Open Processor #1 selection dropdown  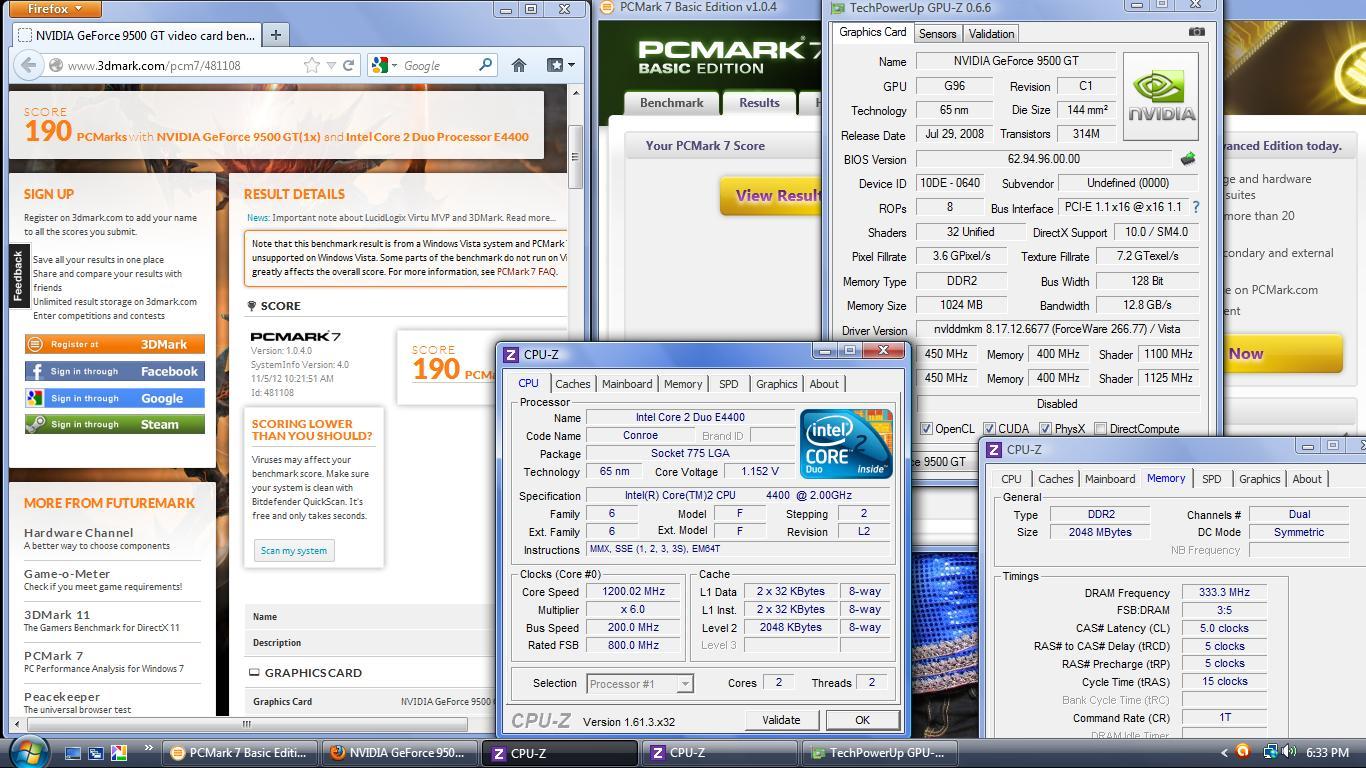[639, 684]
